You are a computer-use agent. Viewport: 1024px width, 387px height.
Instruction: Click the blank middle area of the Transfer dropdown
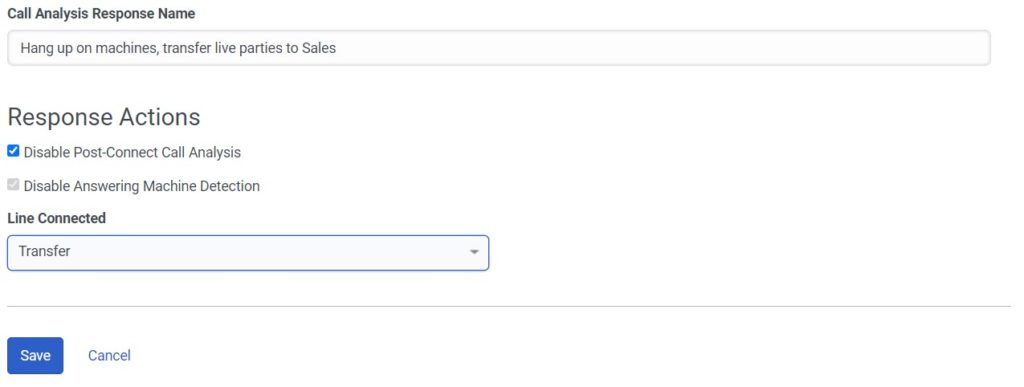261,253
